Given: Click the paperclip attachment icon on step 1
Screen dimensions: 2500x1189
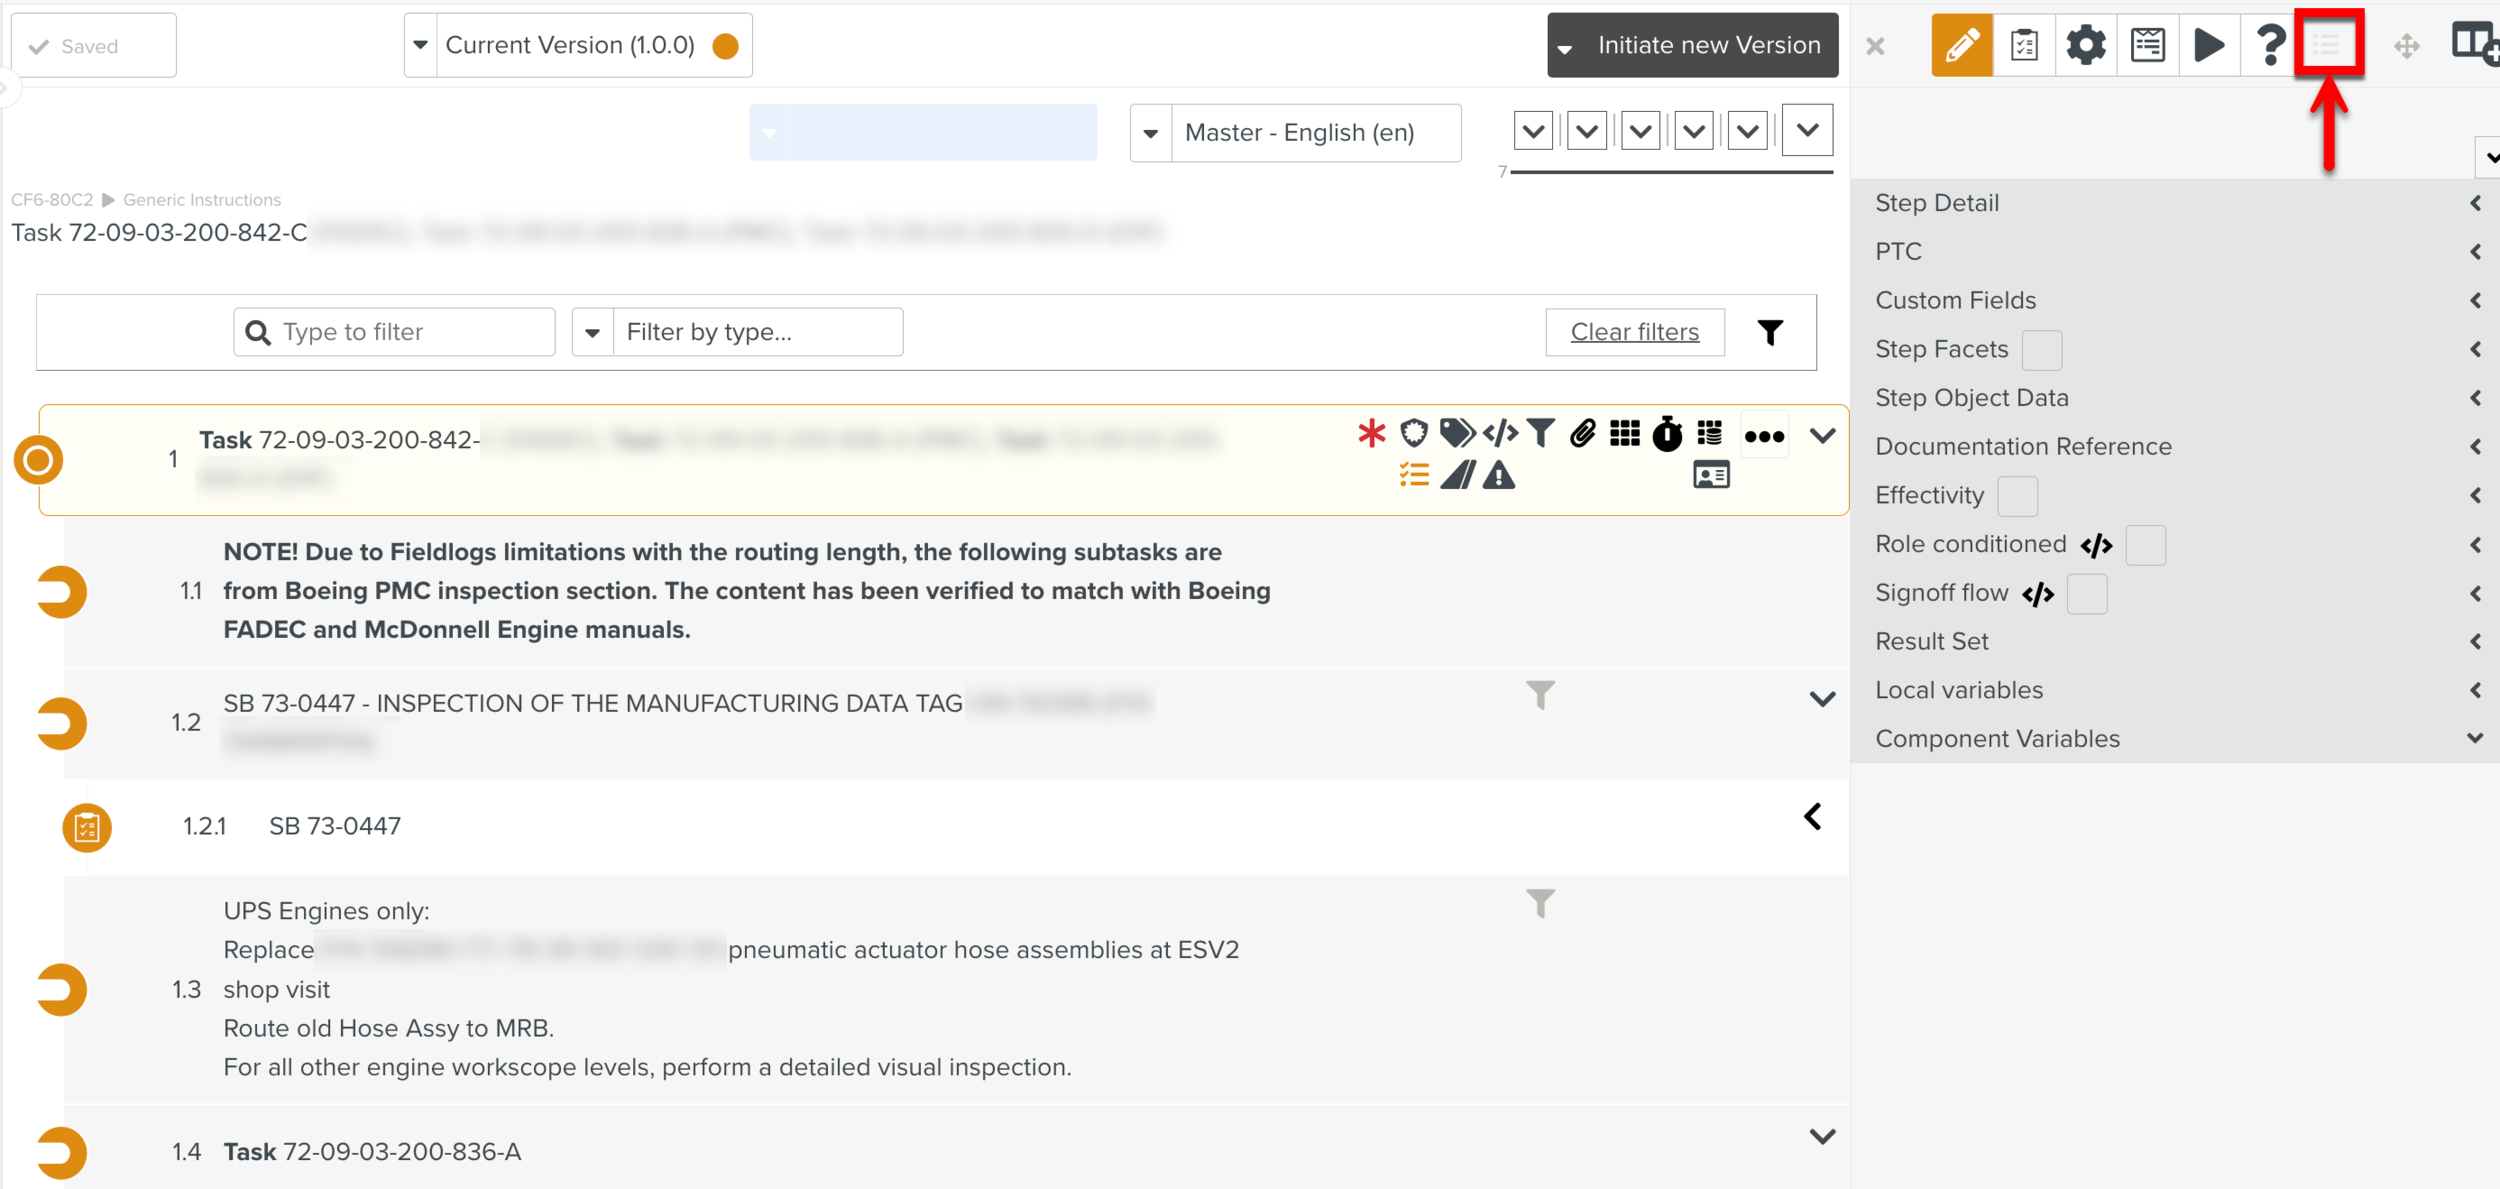Looking at the screenshot, I should (1582, 434).
